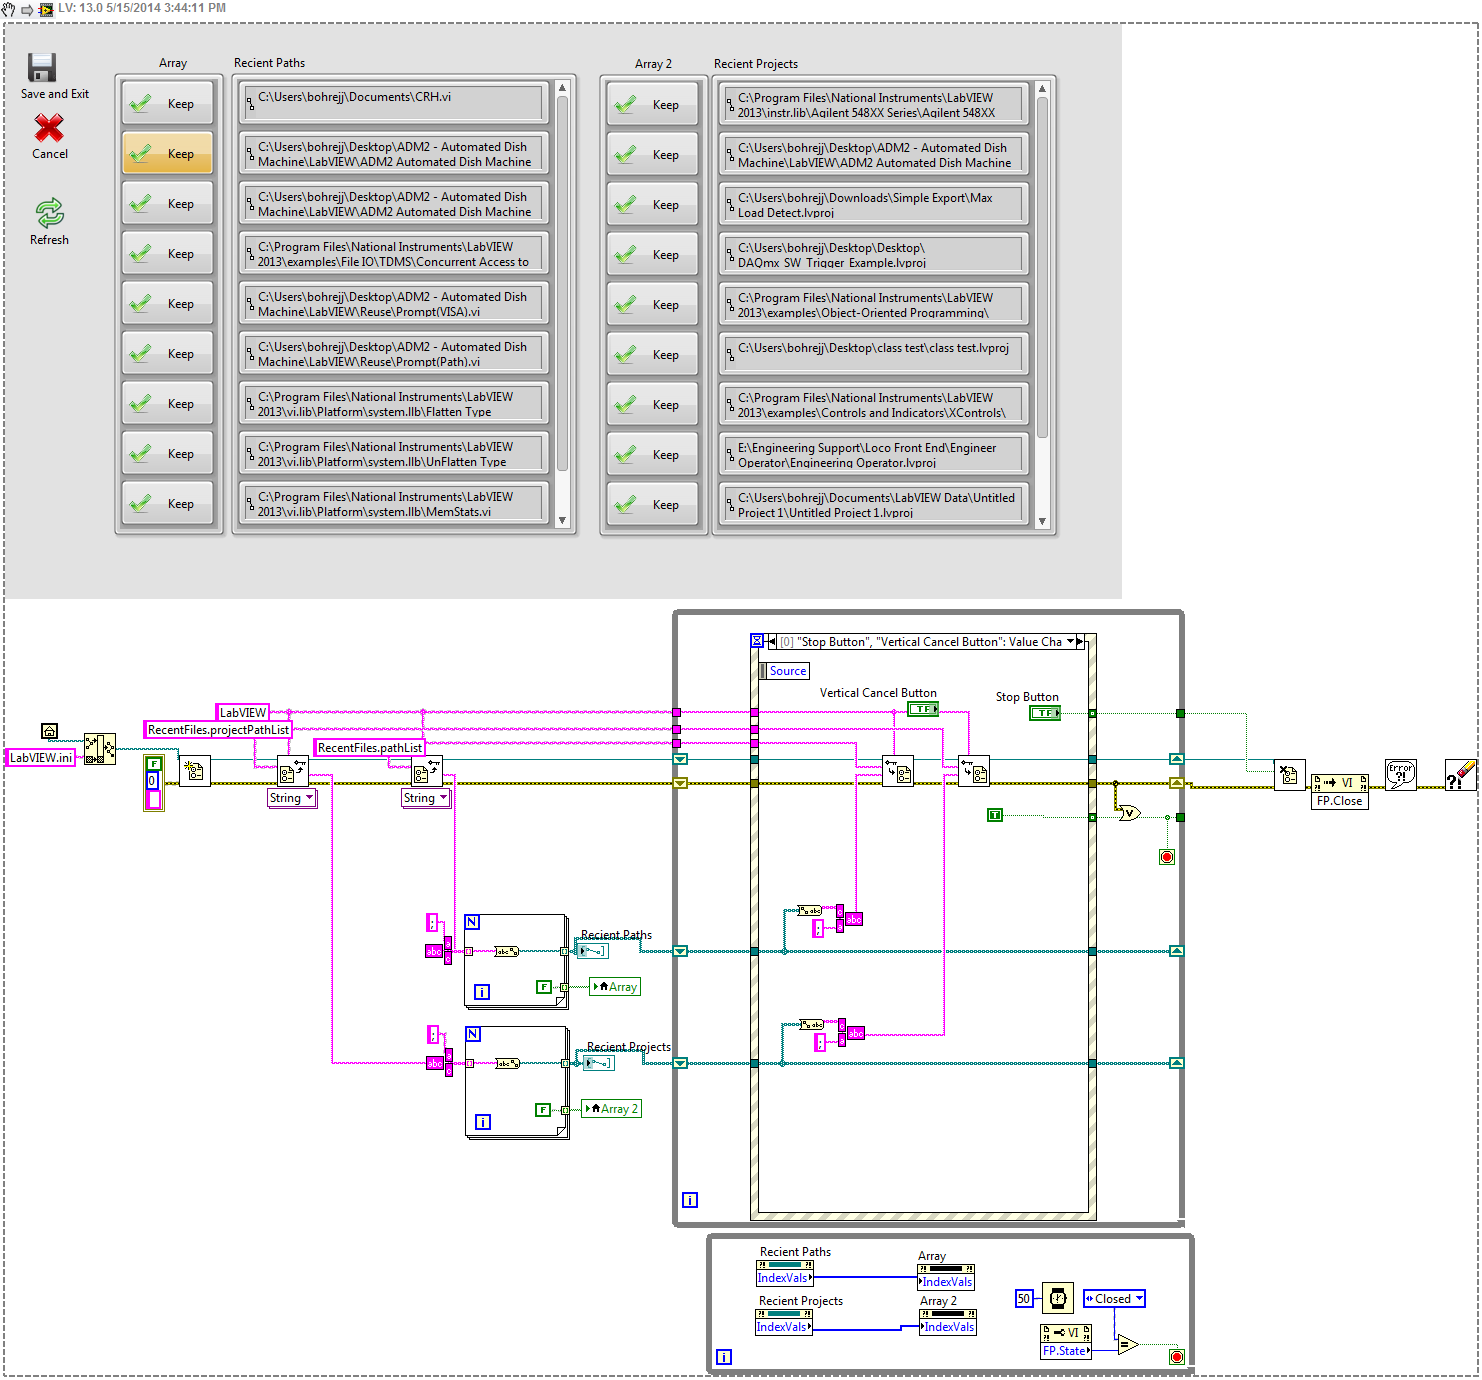
Task: Select the Read Key node under RecentFiles.projectPathList
Action: 292,771
